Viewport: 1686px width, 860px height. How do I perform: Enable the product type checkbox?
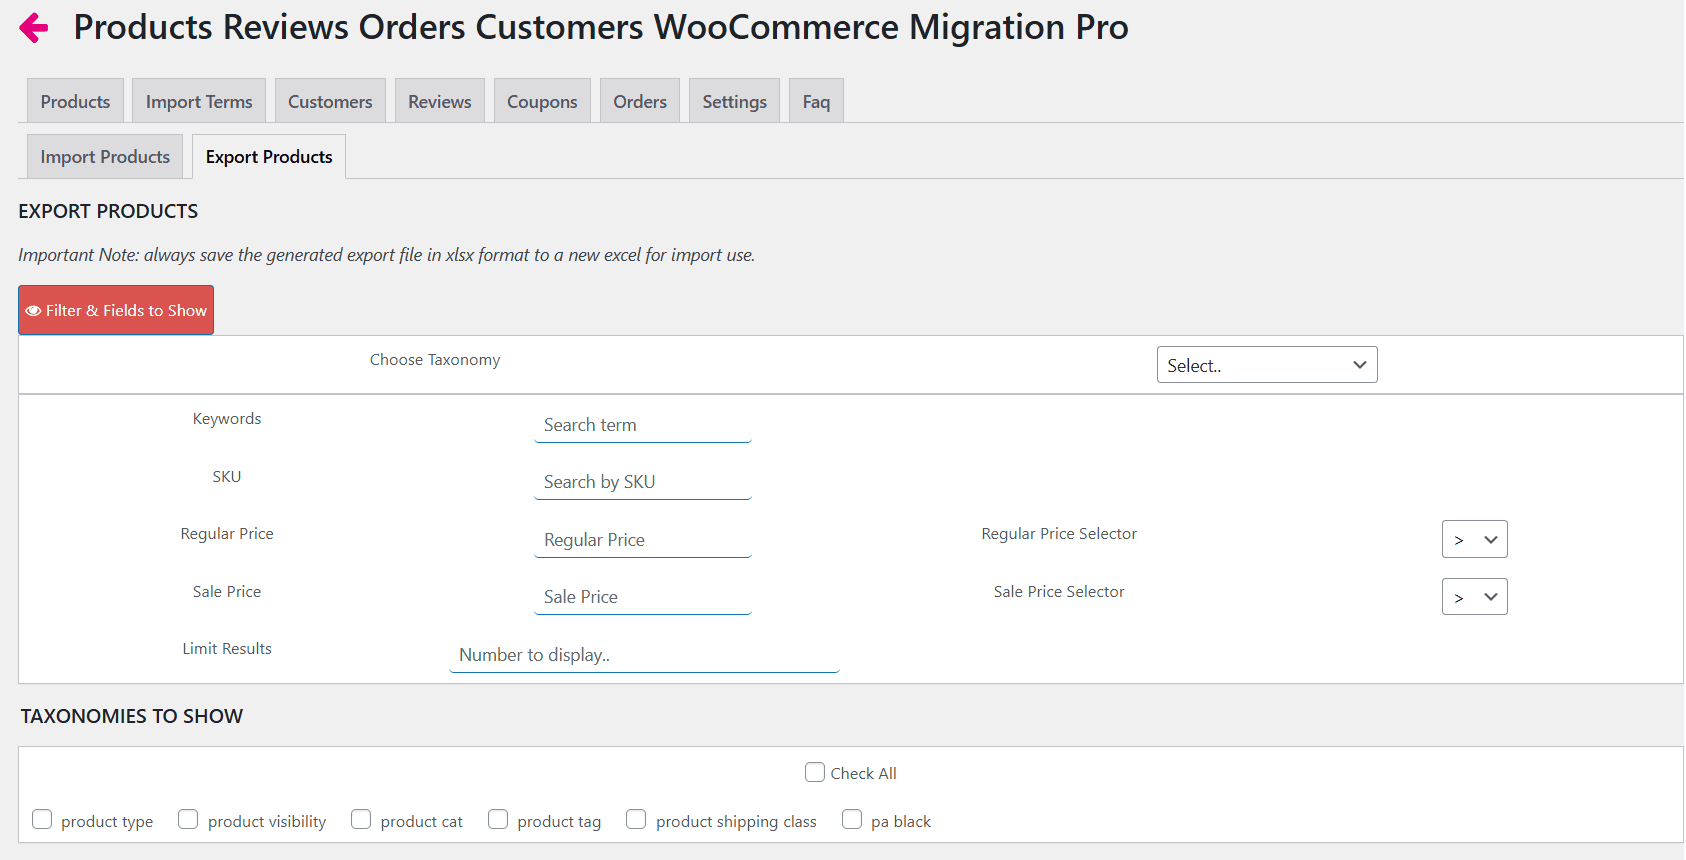click(x=42, y=819)
